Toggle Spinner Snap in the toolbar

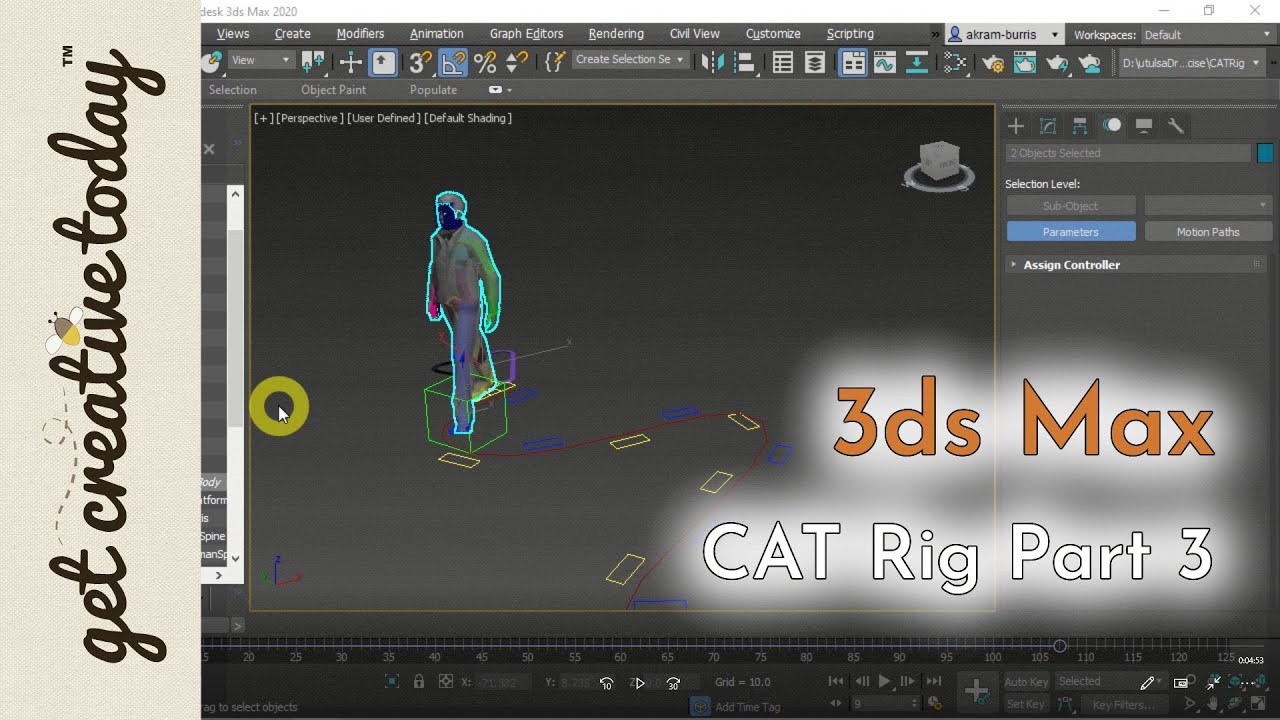point(517,62)
